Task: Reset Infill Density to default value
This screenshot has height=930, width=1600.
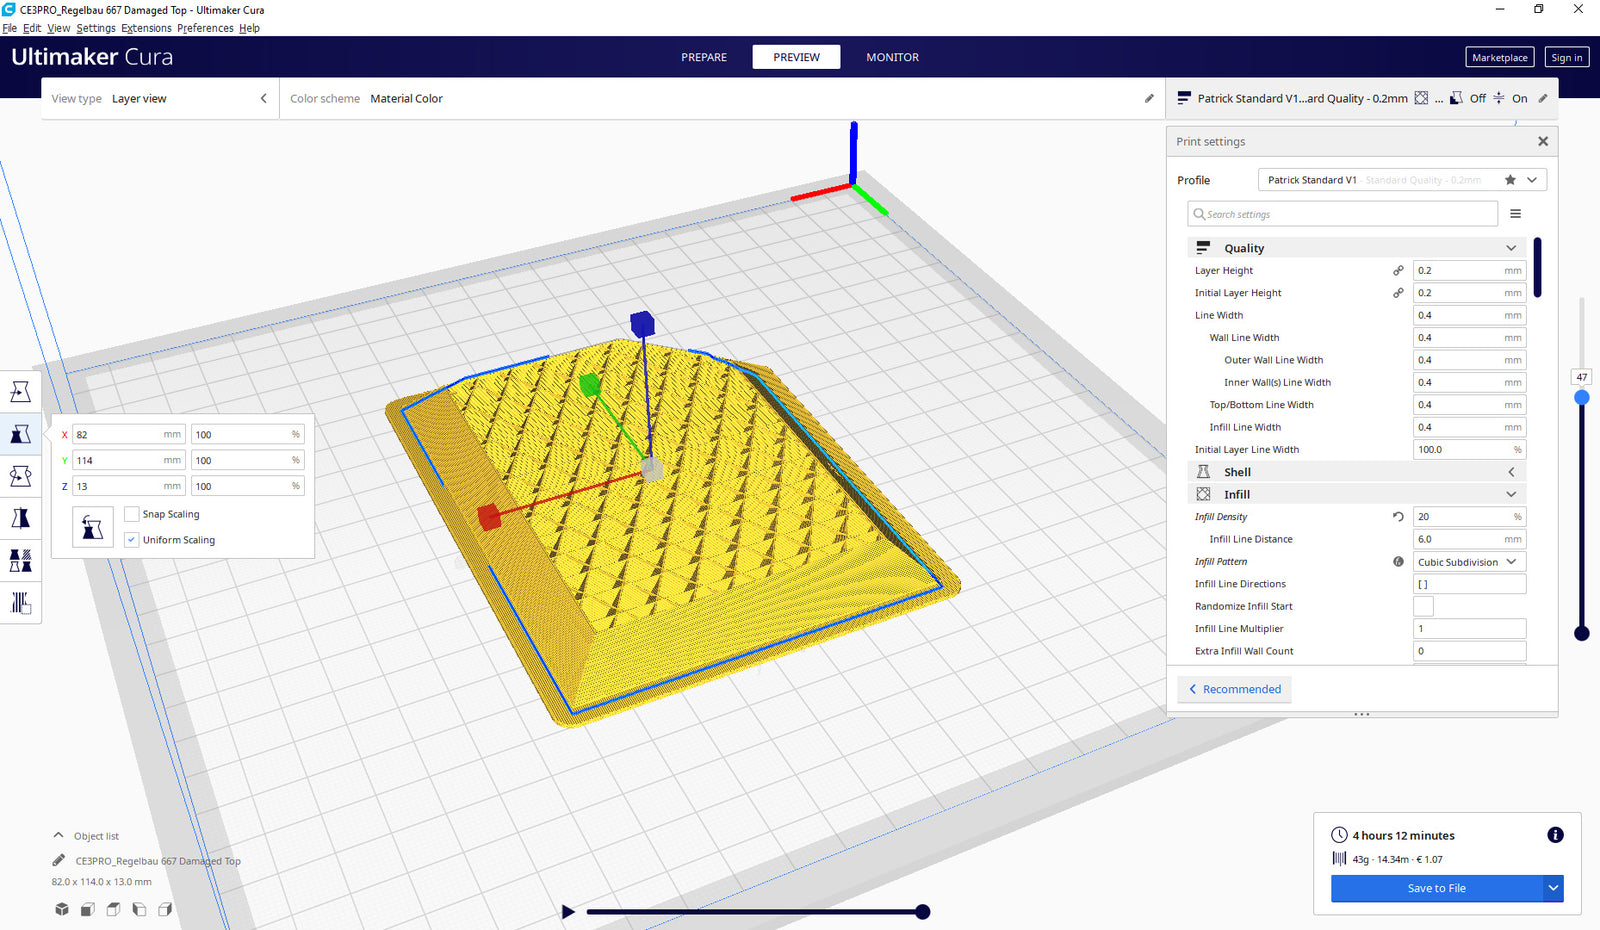Action: 1398,517
